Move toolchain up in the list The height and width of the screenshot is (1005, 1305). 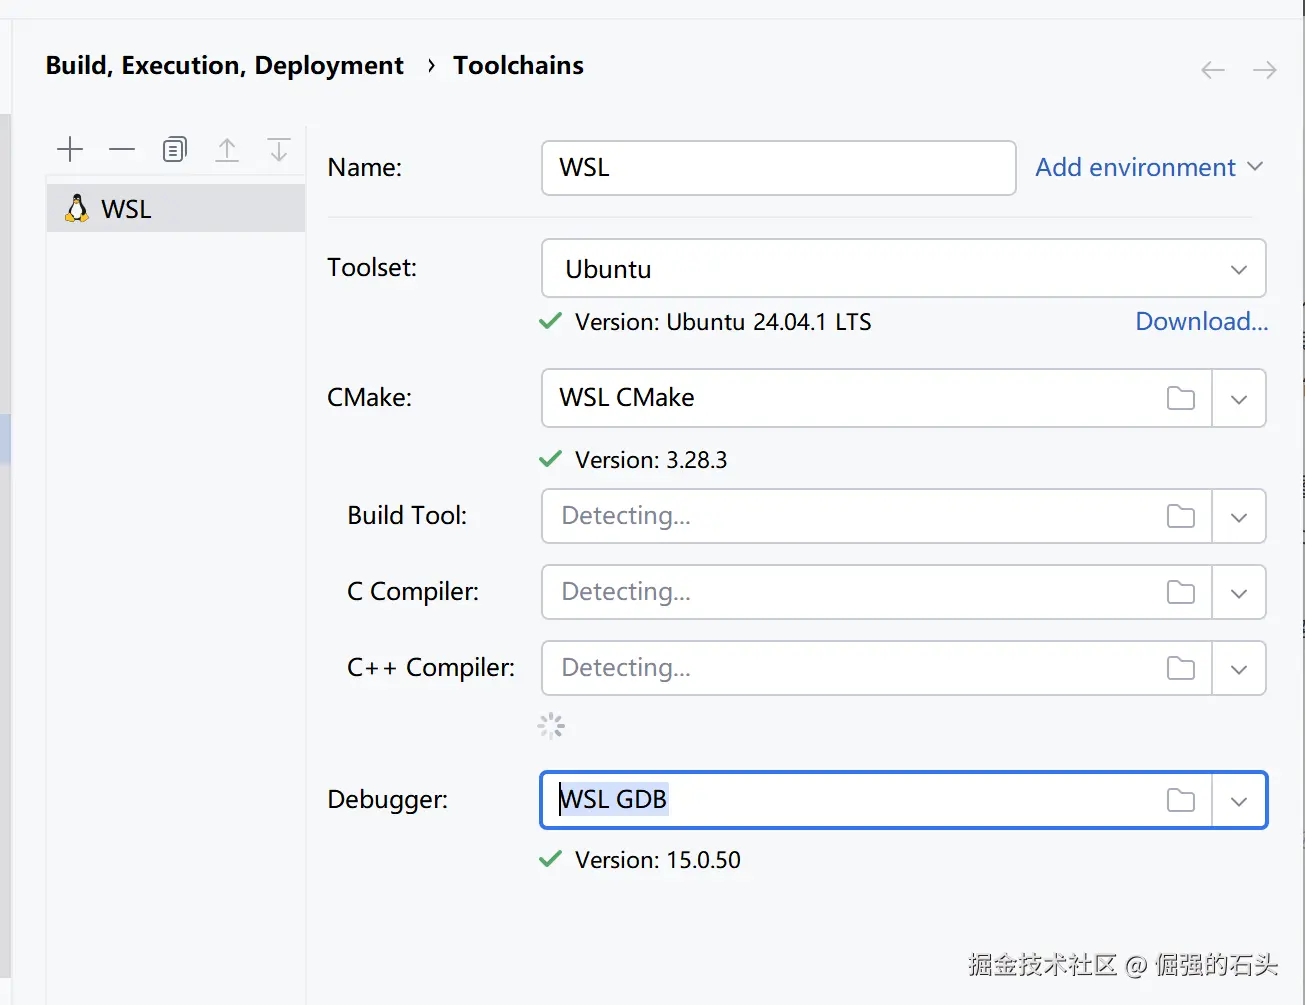coord(227,150)
